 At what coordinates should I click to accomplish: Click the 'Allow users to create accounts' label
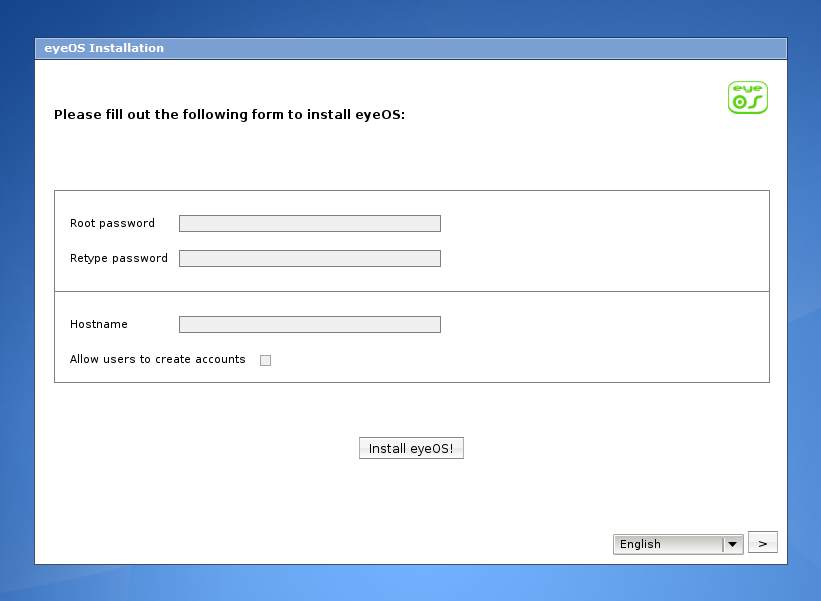(x=158, y=359)
